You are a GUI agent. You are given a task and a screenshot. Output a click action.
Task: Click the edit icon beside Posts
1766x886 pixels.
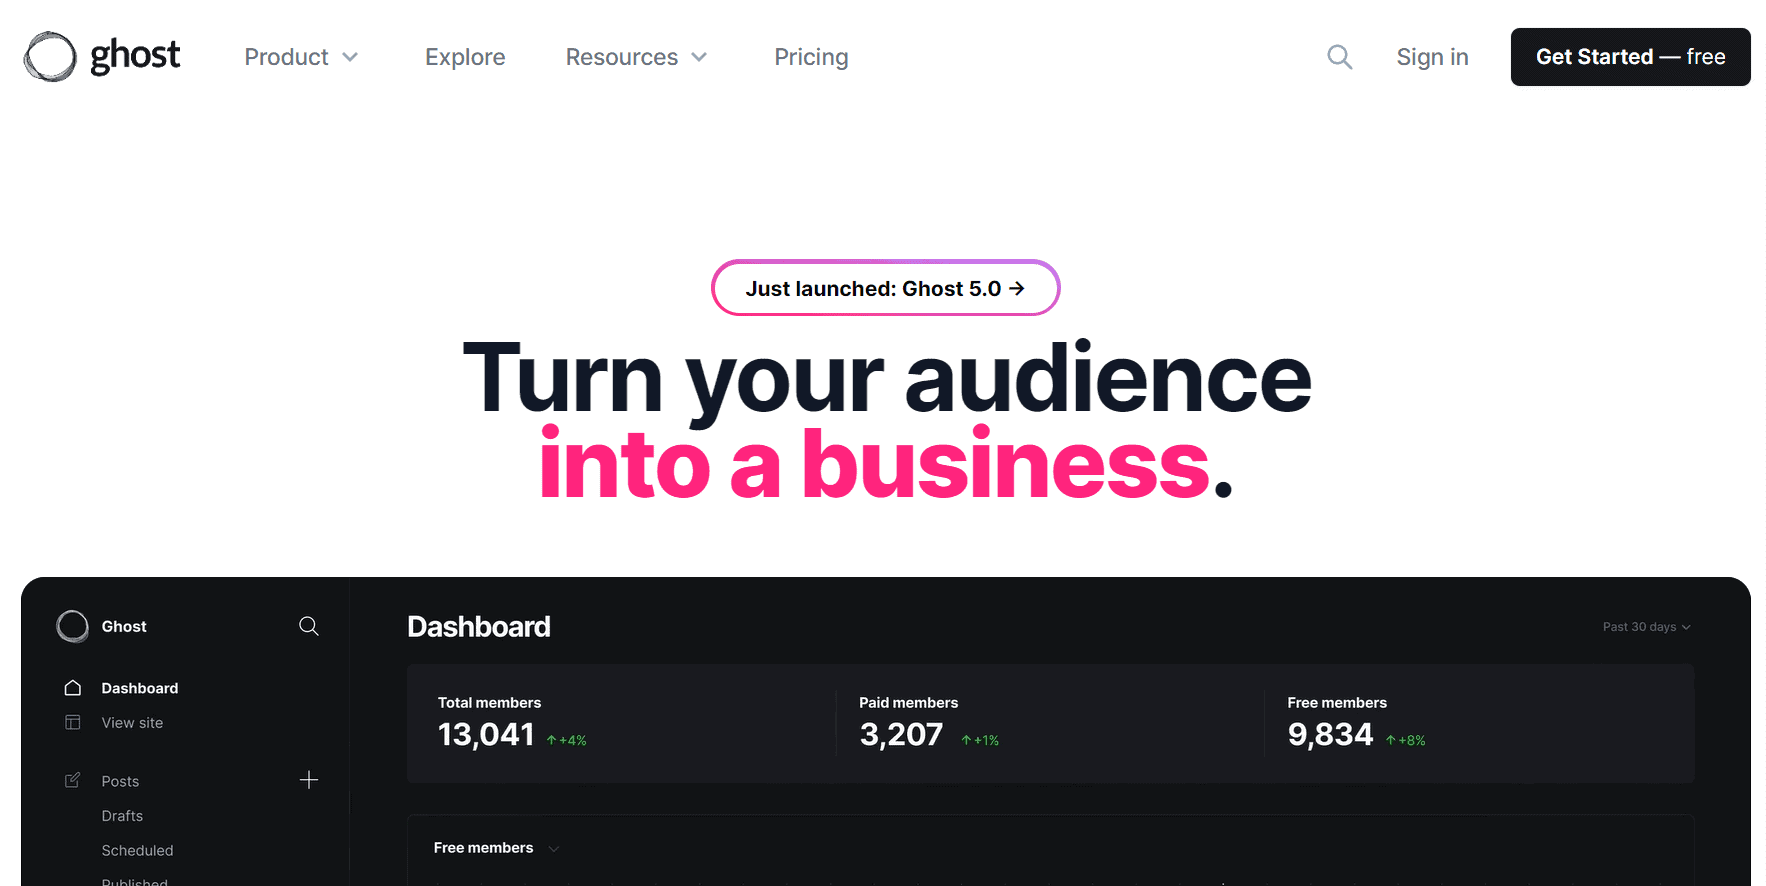(72, 780)
